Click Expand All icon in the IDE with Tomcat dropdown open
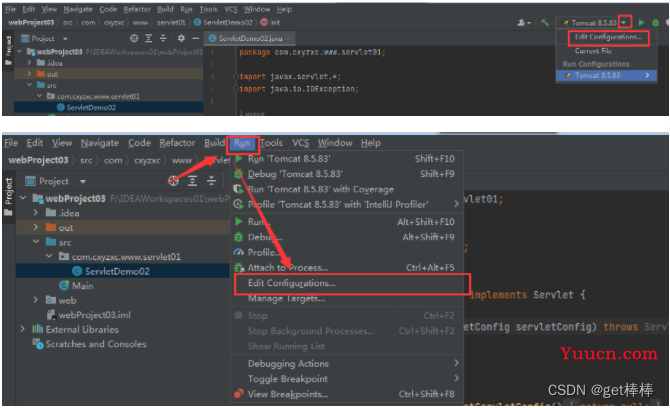 click(148, 38)
